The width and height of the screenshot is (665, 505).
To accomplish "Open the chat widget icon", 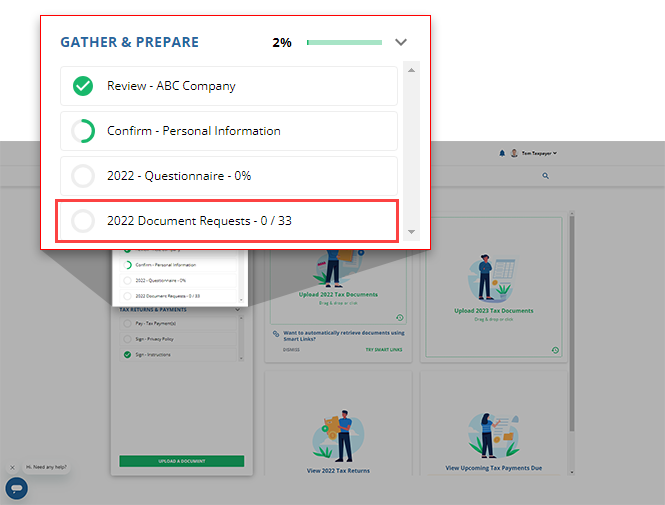I will tap(17, 488).
